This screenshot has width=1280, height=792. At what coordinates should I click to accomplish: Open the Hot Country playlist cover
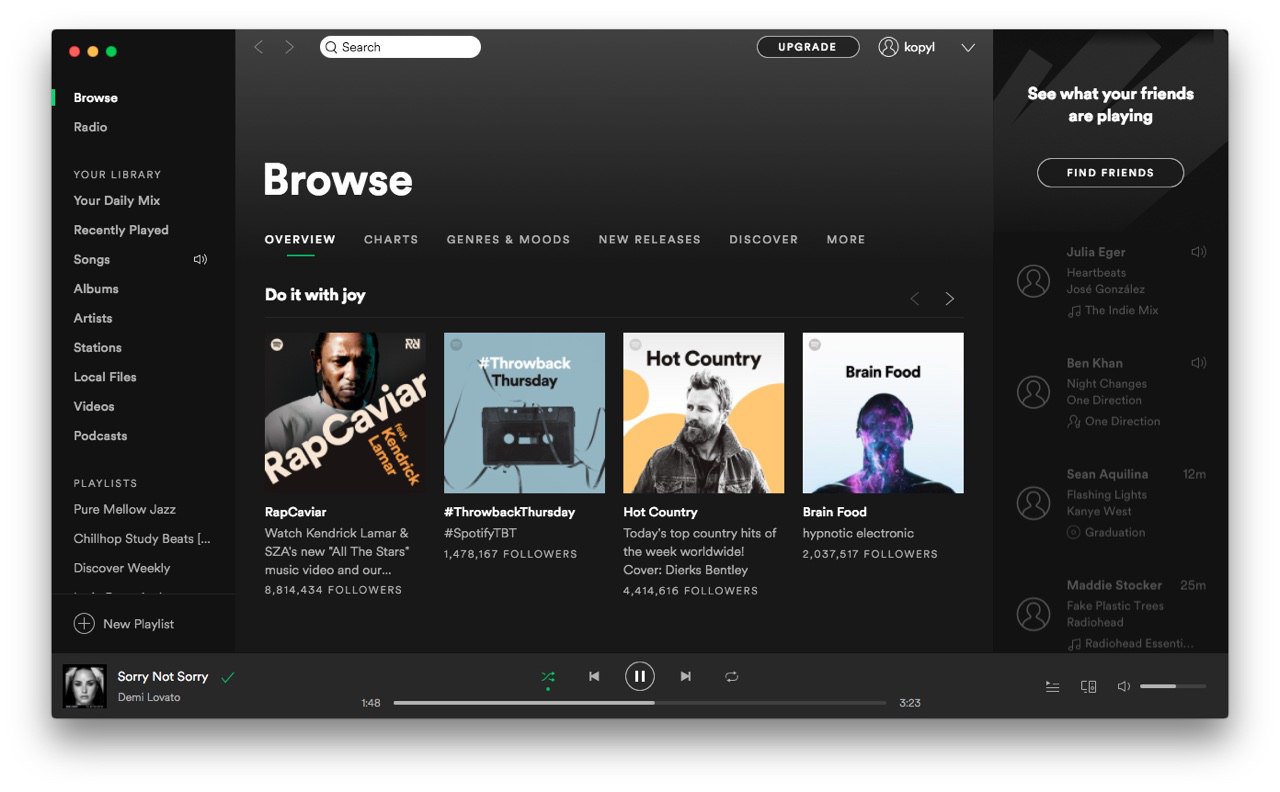704,413
